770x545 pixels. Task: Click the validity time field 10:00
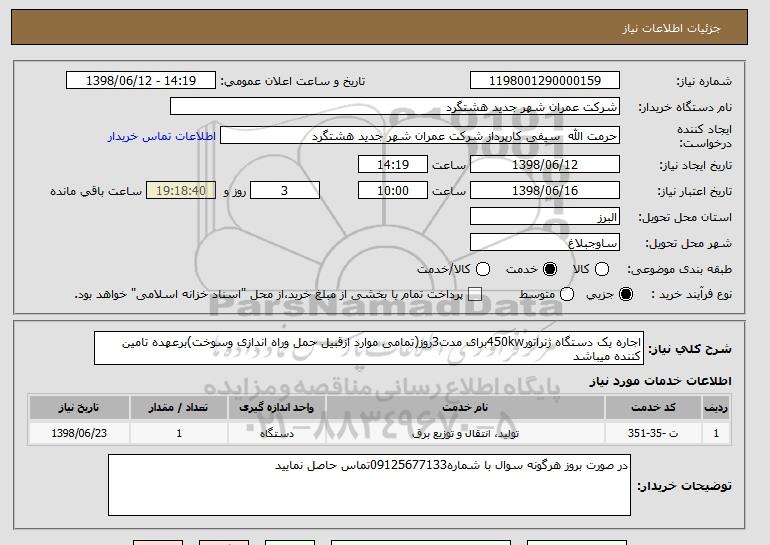[393, 191]
